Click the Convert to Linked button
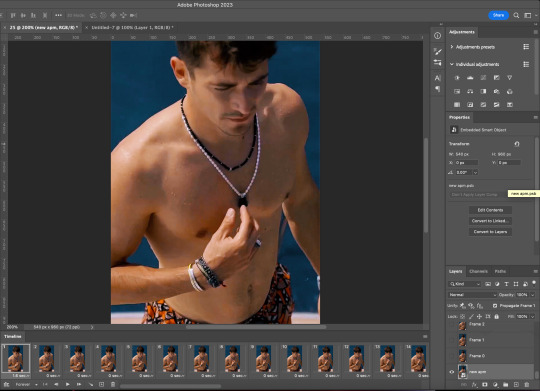 [x=490, y=221]
